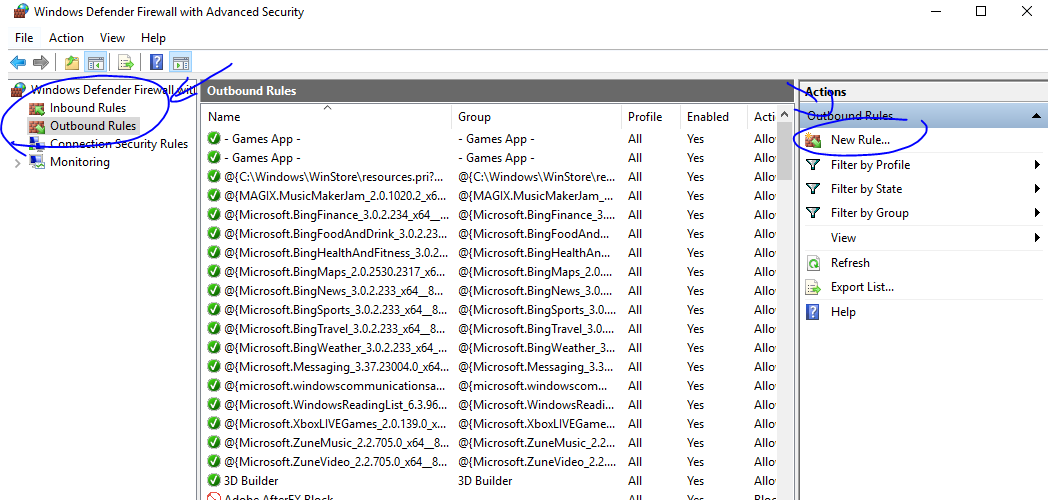Click the Windows Defender Firewall root node icon
The width and height of the screenshot is (1048, 500).
(x=19, y=90)
